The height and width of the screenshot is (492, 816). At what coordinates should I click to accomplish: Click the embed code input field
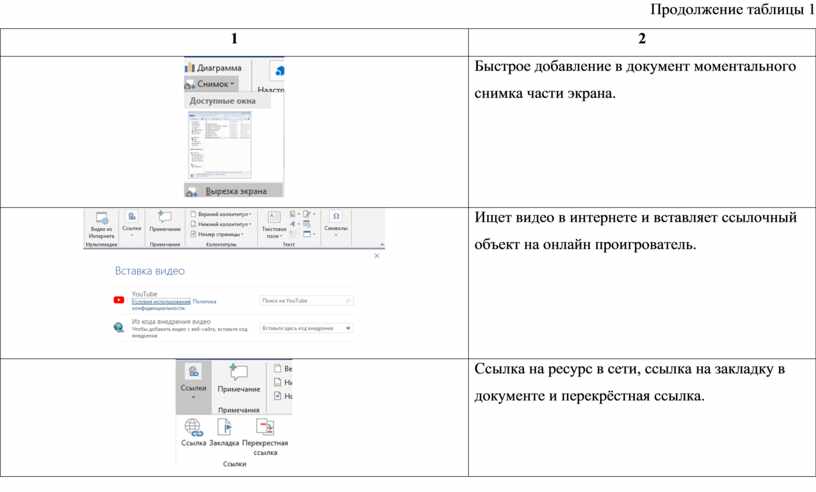pos(306,328)
